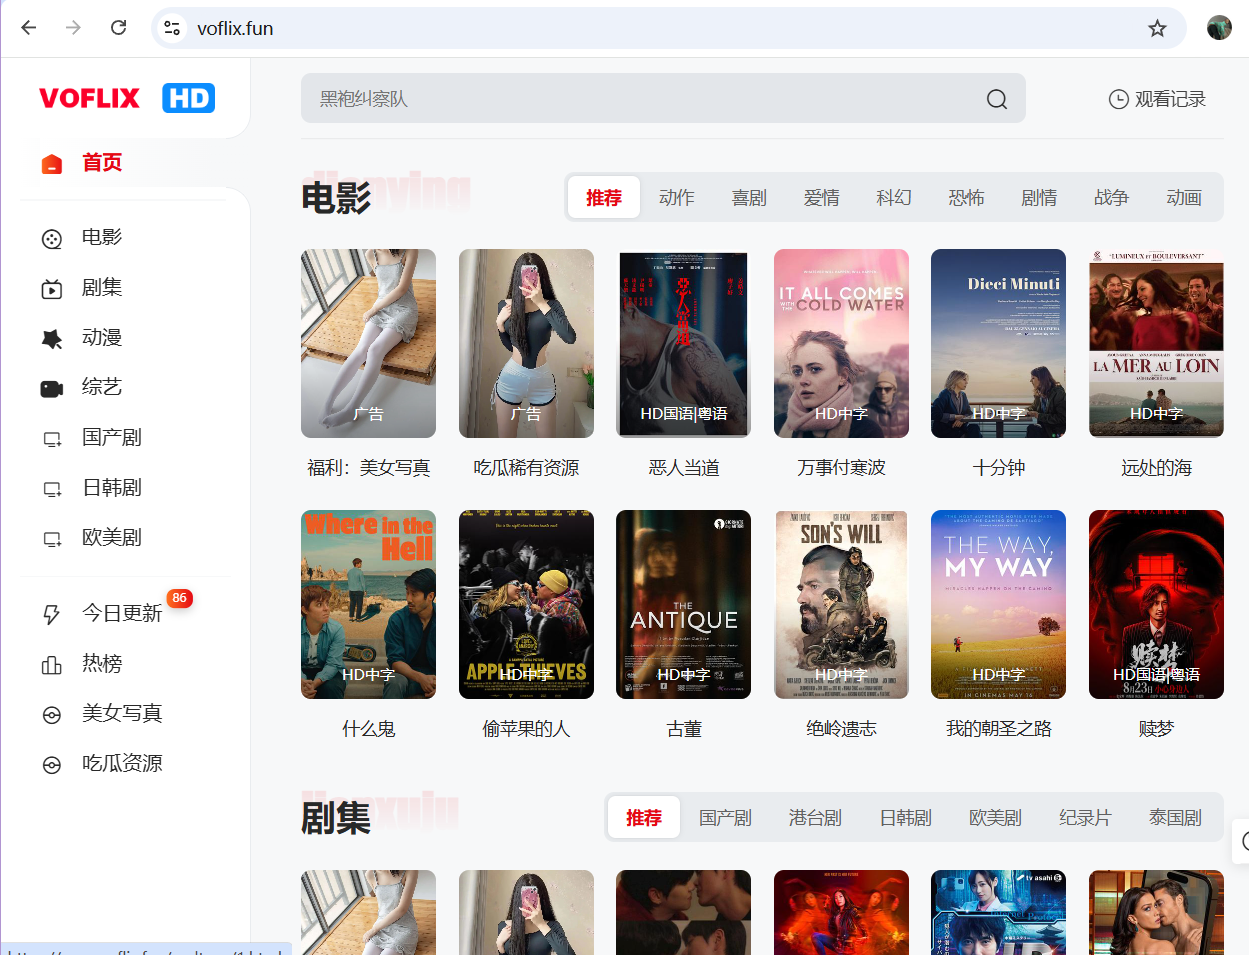This screenshot has width=1249, height=955.
Task: Select the 剧情 movie tab
Action: pyautogui.click(x=1039, y=198)
